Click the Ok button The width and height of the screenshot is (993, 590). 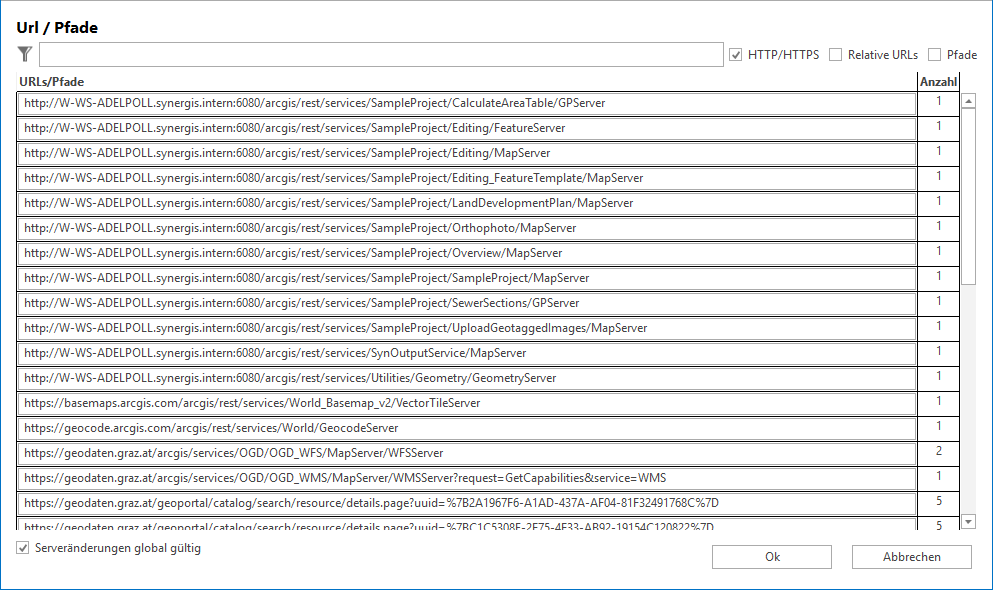(x=772, y=557)
